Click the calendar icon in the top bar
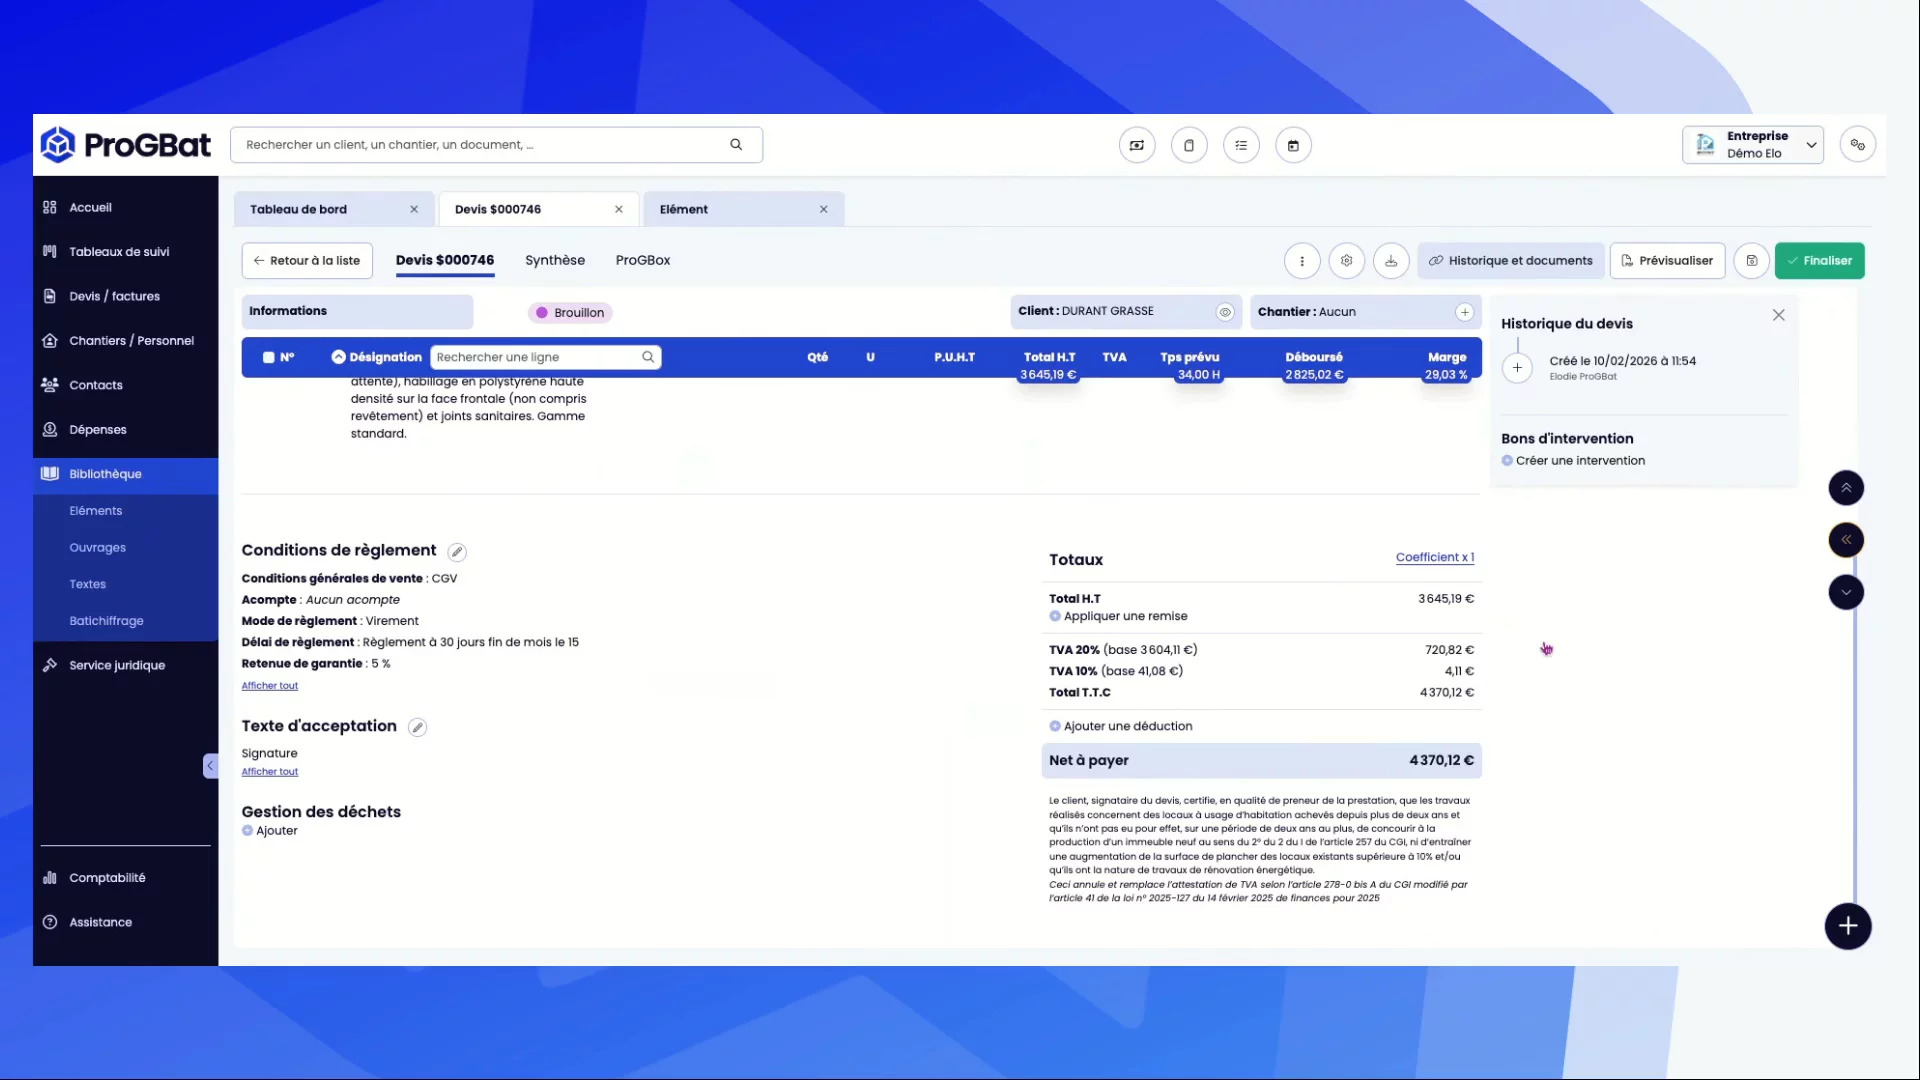Viewport: 1920px width, 1080px height. 1293,145
